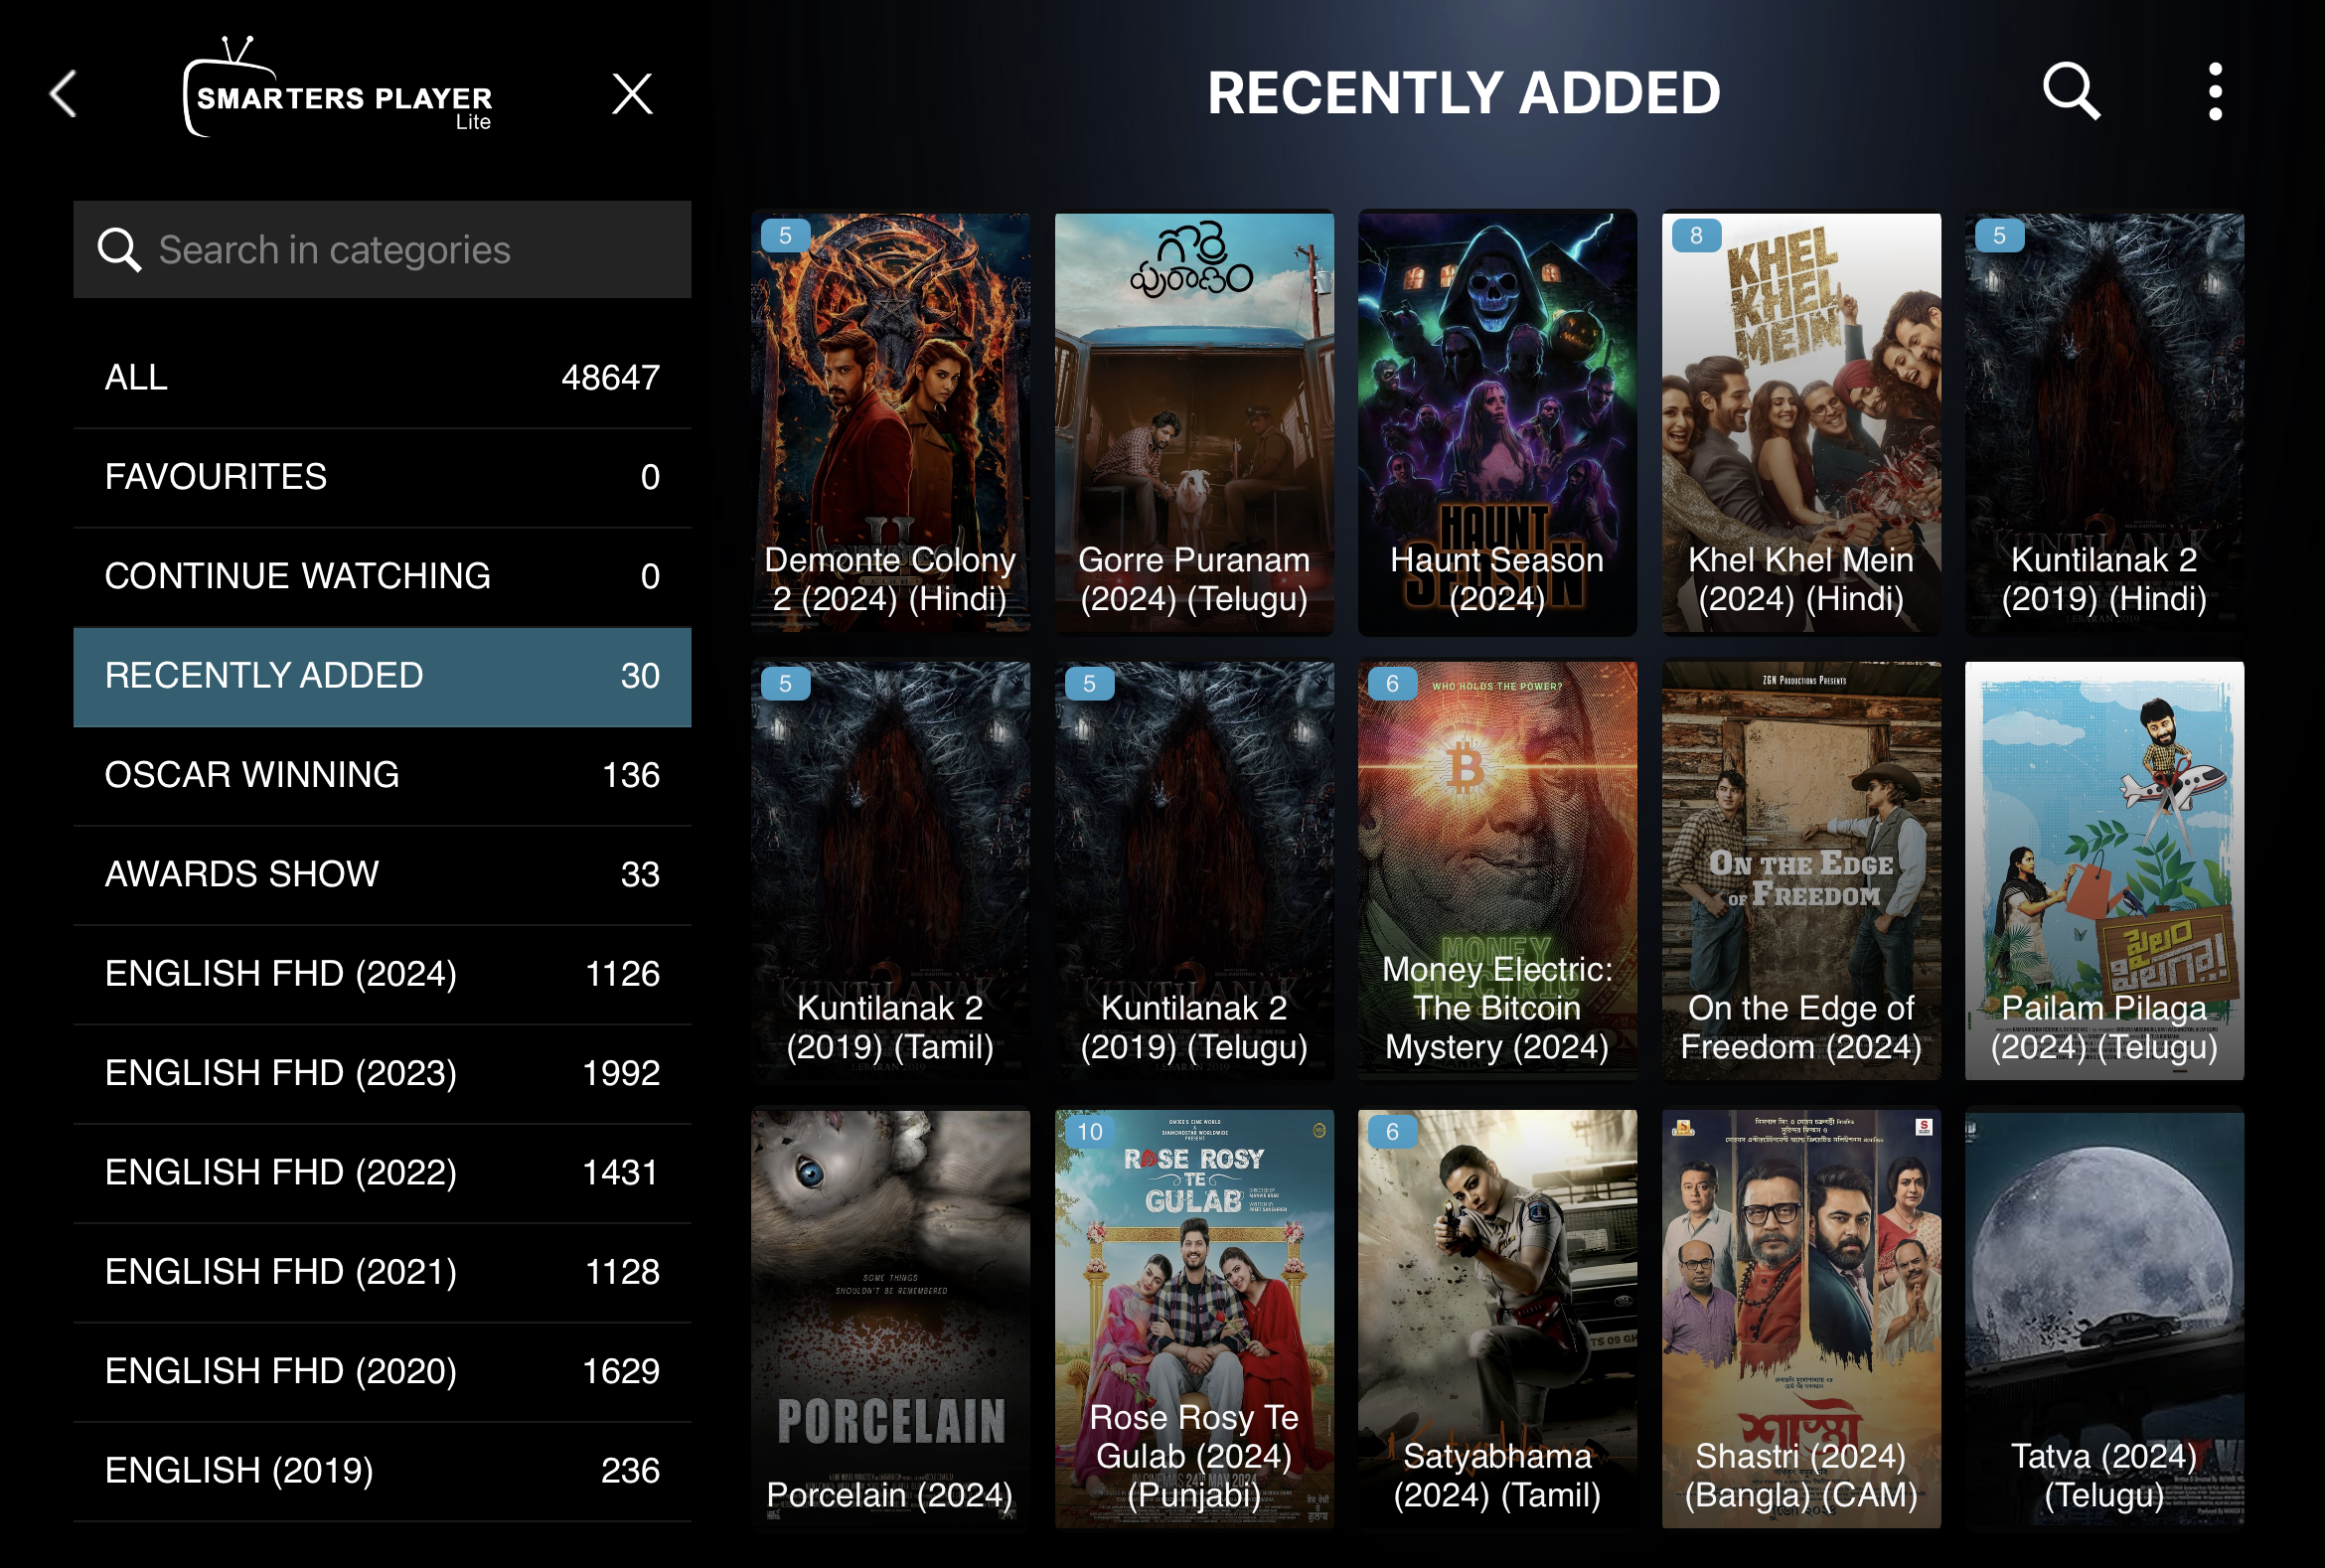This screenshot has height=1568, width=2325.
Task: Open Kuntilanak 2 (2019) (Tamil) poster
Action: (890, 870)
